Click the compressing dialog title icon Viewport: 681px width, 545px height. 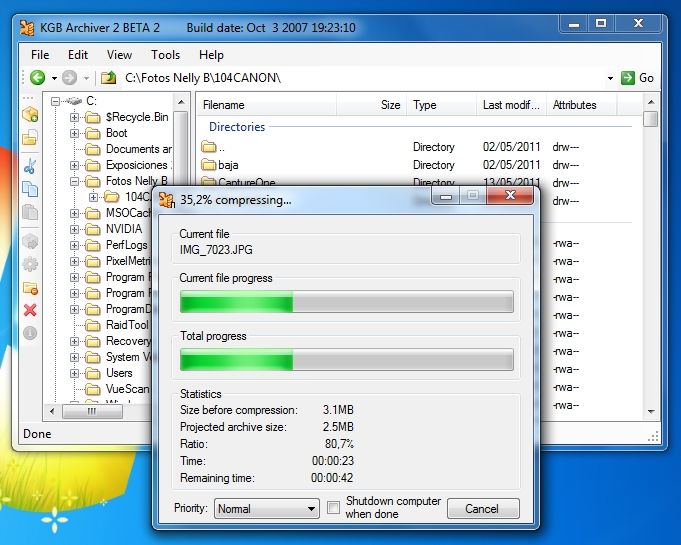click(x=166, y=200)
